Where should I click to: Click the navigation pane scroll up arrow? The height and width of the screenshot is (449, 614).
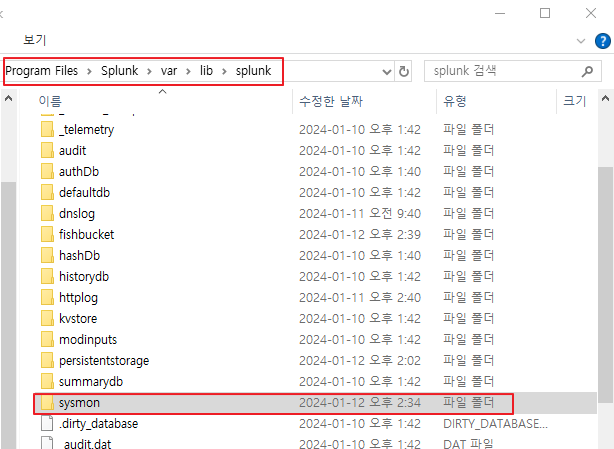[8, 98]
